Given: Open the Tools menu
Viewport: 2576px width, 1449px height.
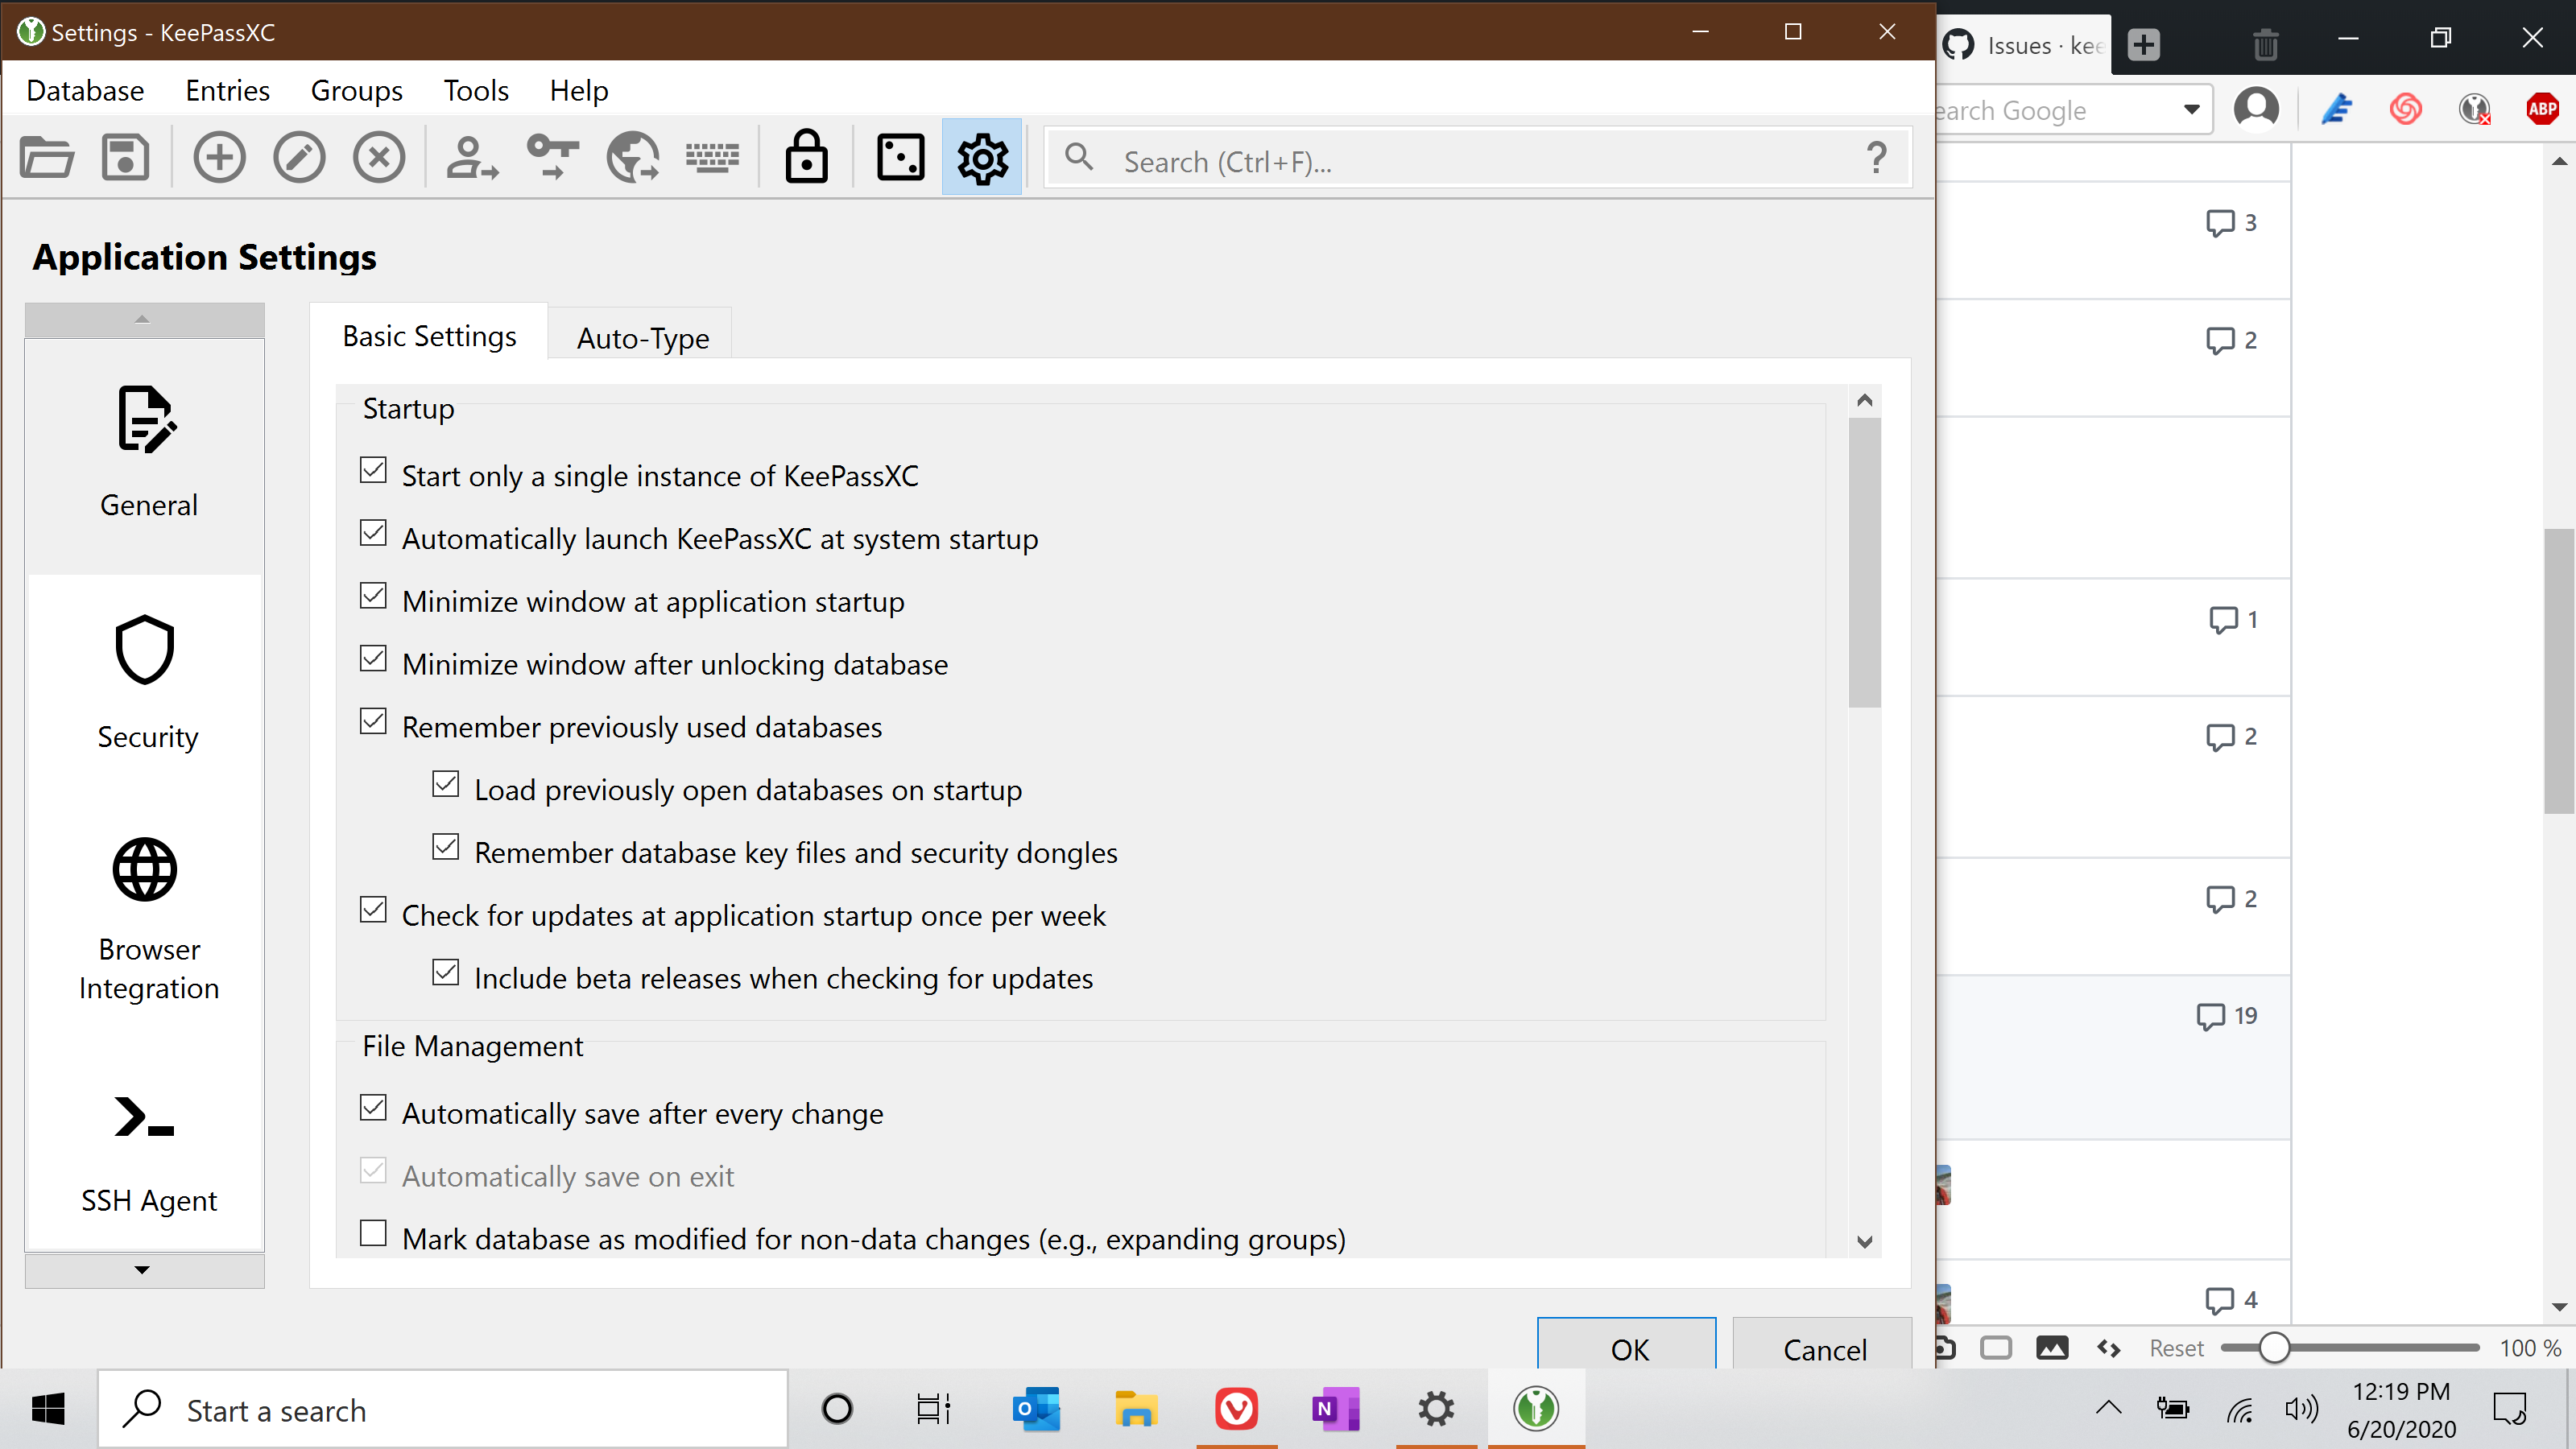Looking at the screenshot, I should (476, 91).
